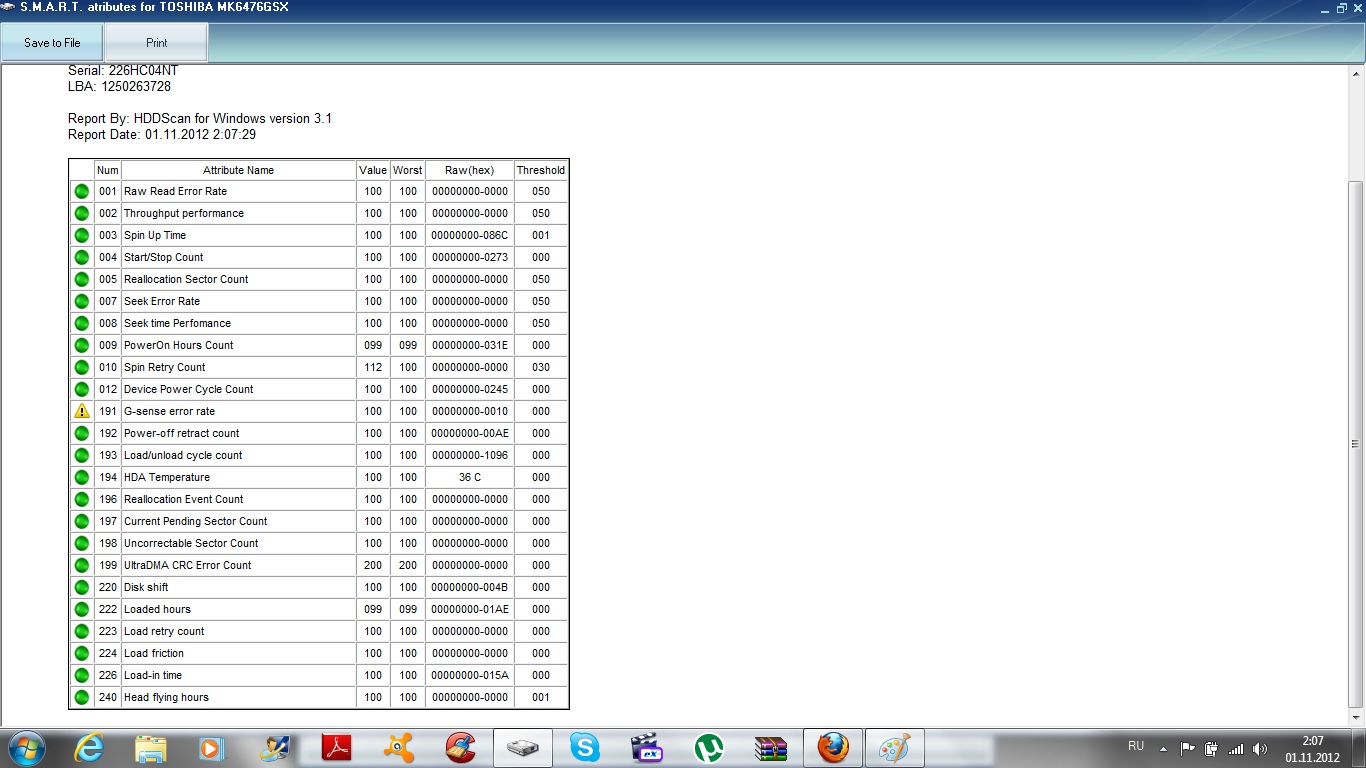Click the Device Power Cycle Count text
Image resolution: width=1366 pixels, height=768 pixels.
189,389
